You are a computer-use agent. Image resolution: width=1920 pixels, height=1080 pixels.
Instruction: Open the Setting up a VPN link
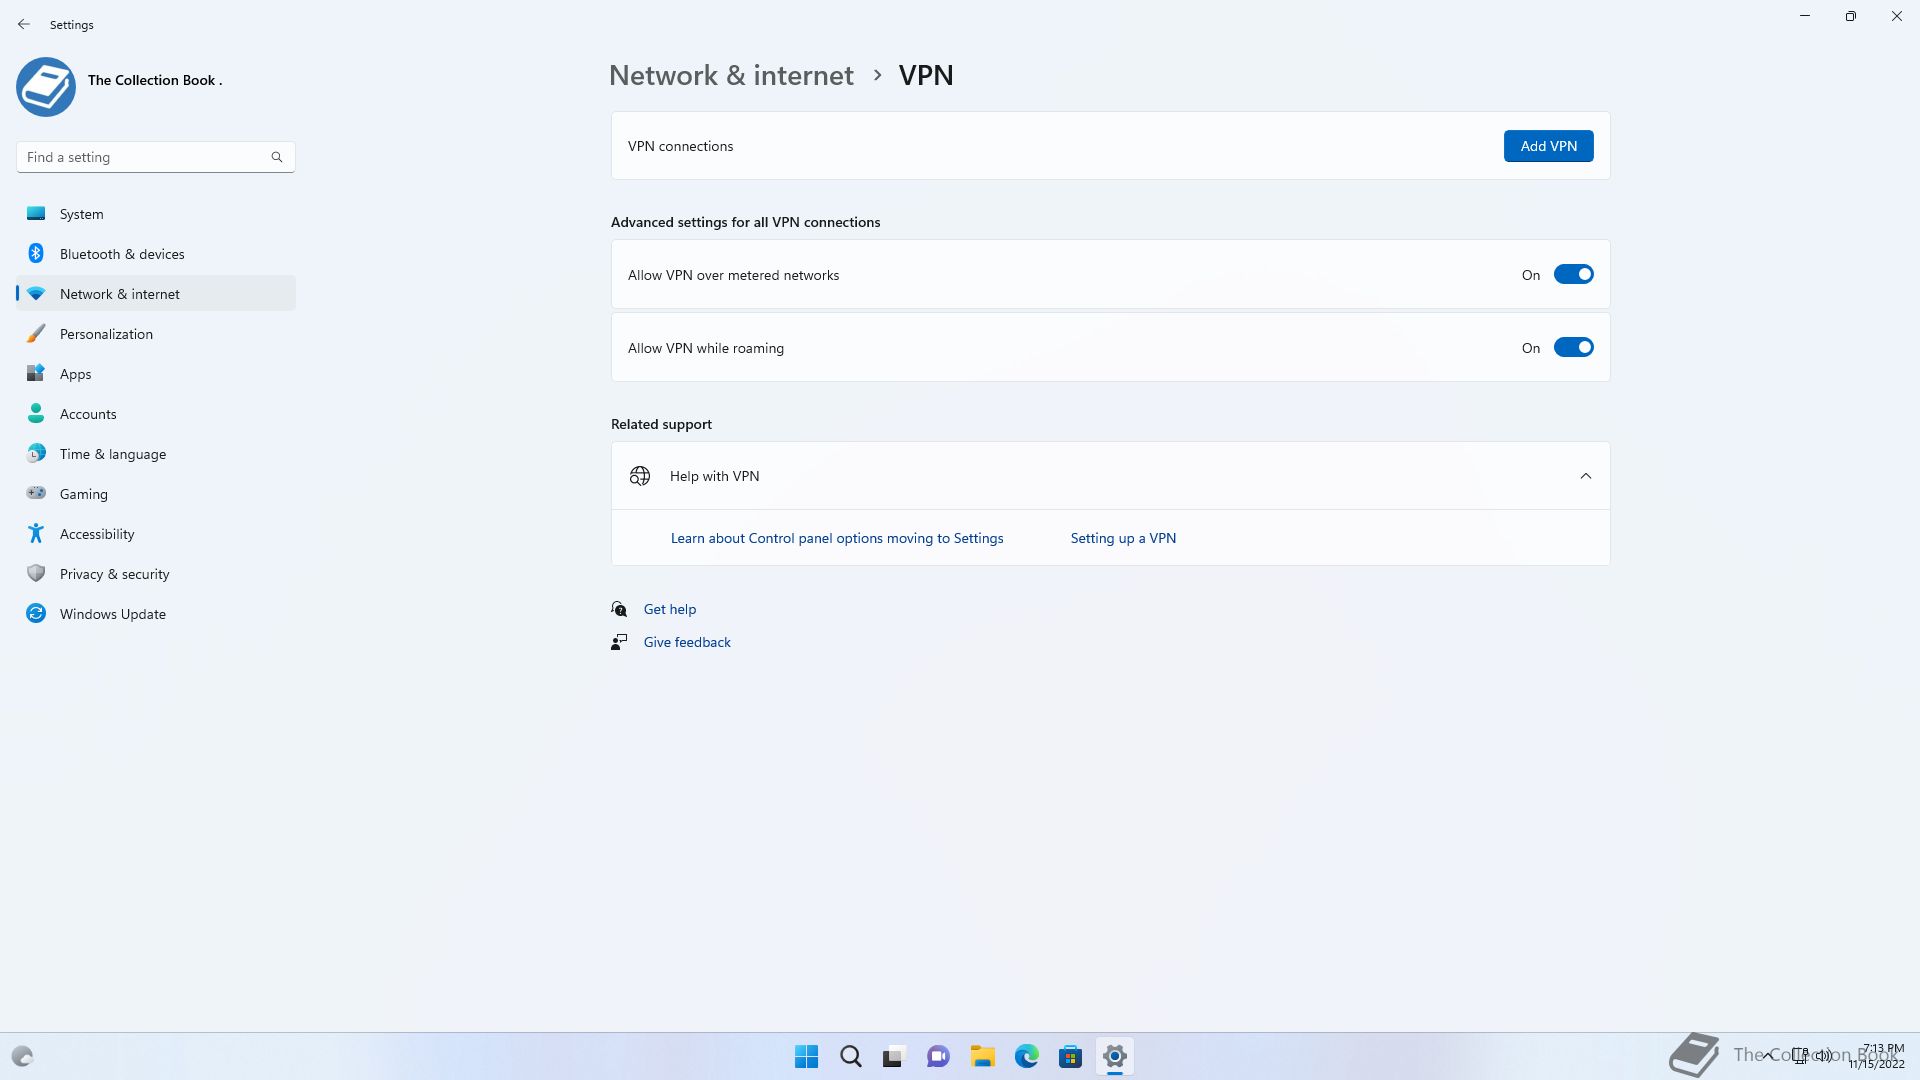pos(1123,538)
